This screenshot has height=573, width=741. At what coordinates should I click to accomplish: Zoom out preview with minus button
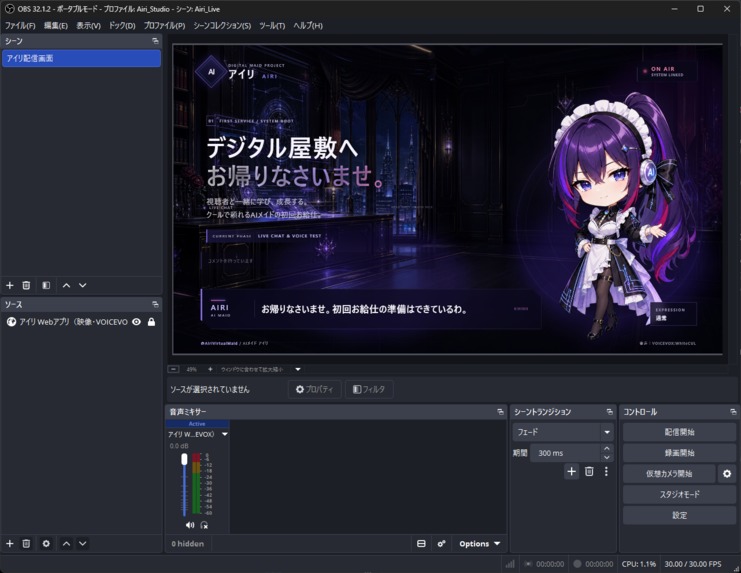click(x=173, y=369)
